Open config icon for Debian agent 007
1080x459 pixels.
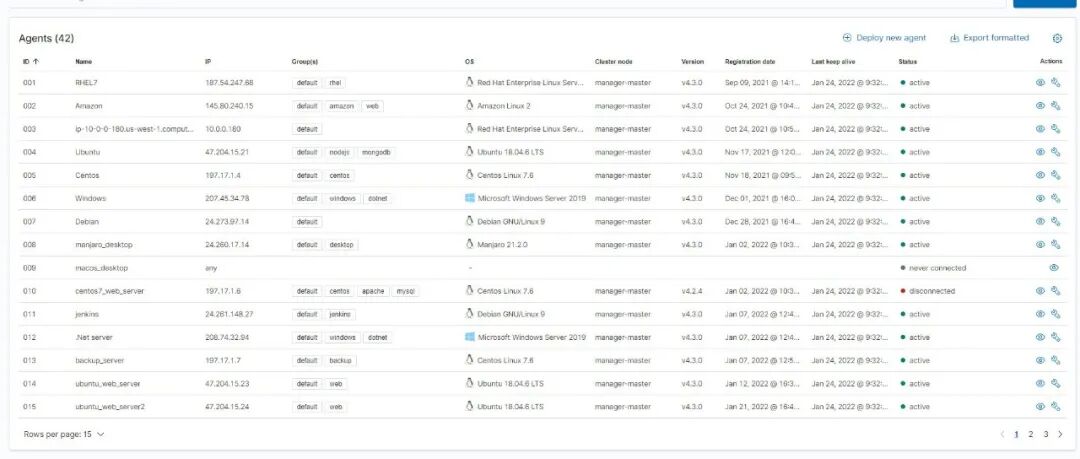pyautogui.click(x=1055, y=221)
